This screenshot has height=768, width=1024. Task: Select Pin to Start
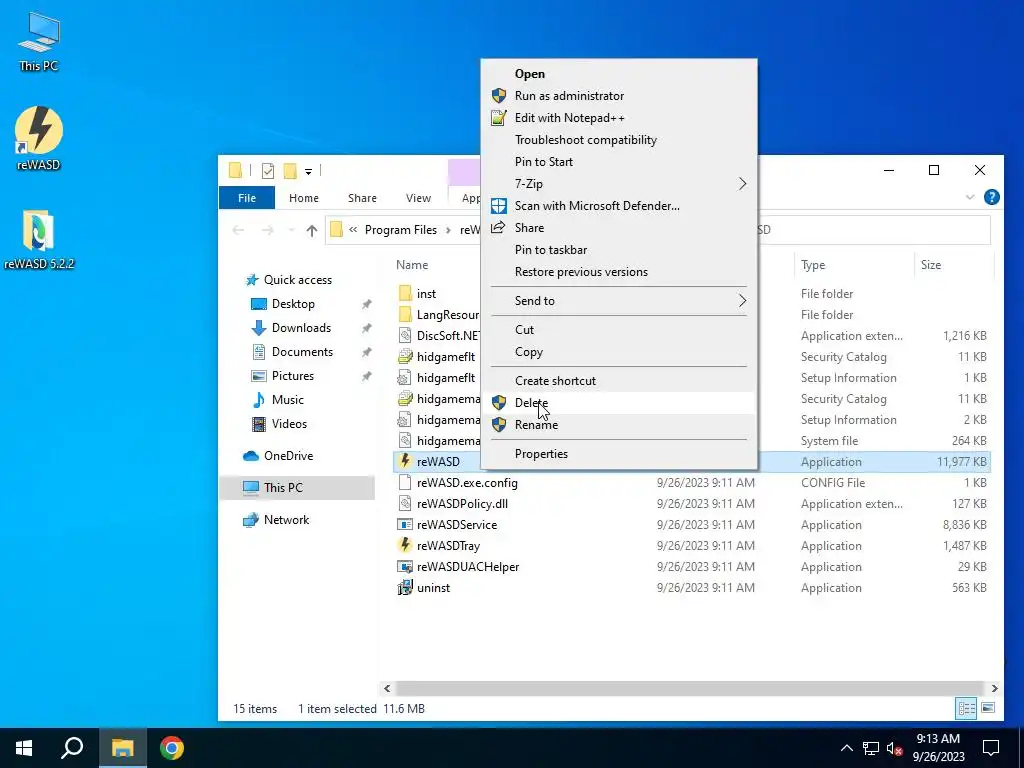pyautogui.click(x=543, y=162)
